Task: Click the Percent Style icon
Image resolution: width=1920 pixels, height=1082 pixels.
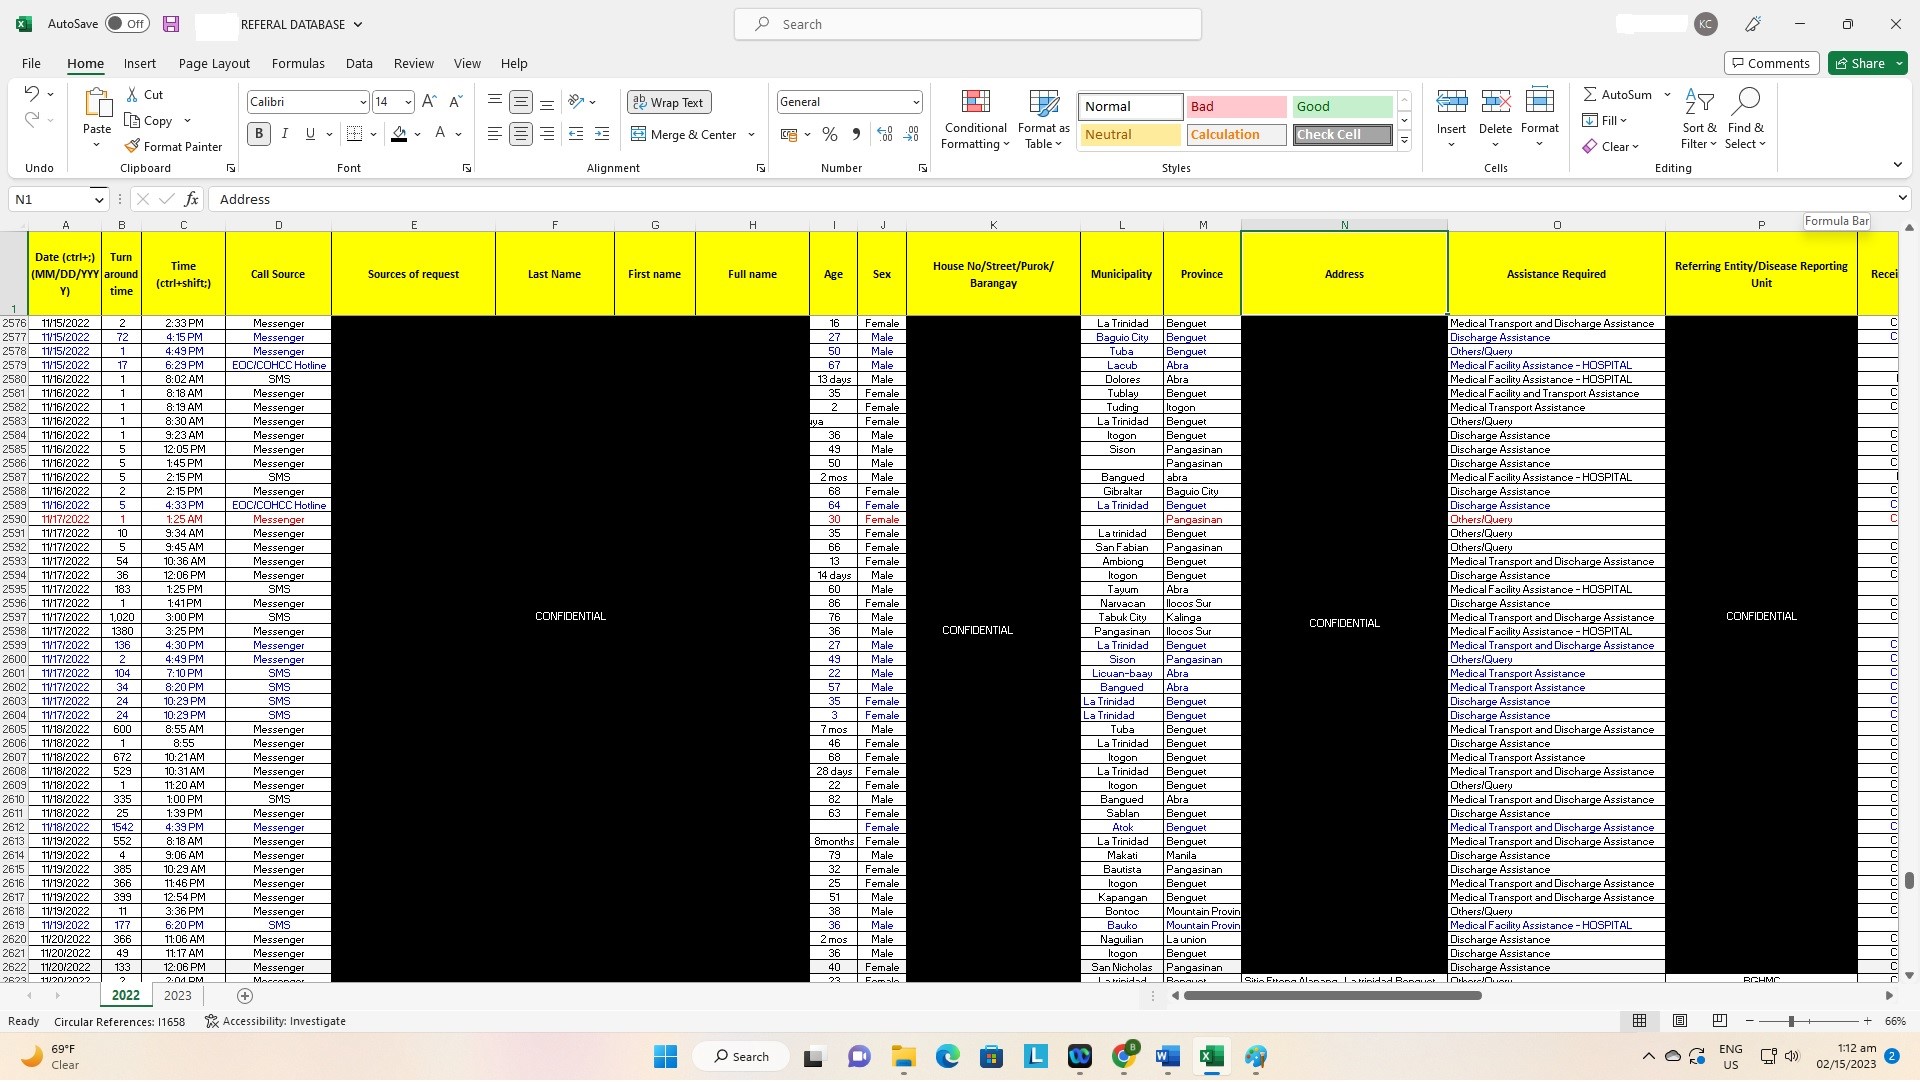Action: tap(829, 134)
